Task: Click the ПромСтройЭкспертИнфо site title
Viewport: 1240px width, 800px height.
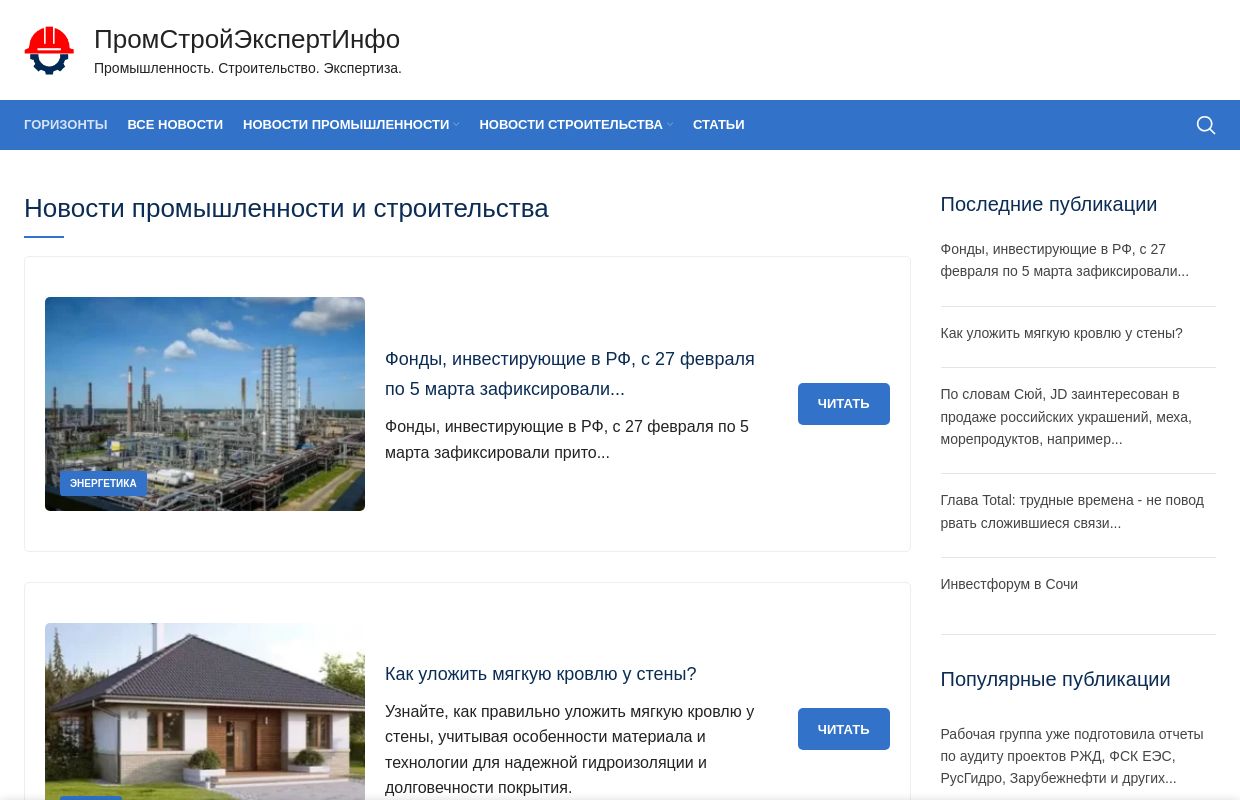Action: pos(246,39)
